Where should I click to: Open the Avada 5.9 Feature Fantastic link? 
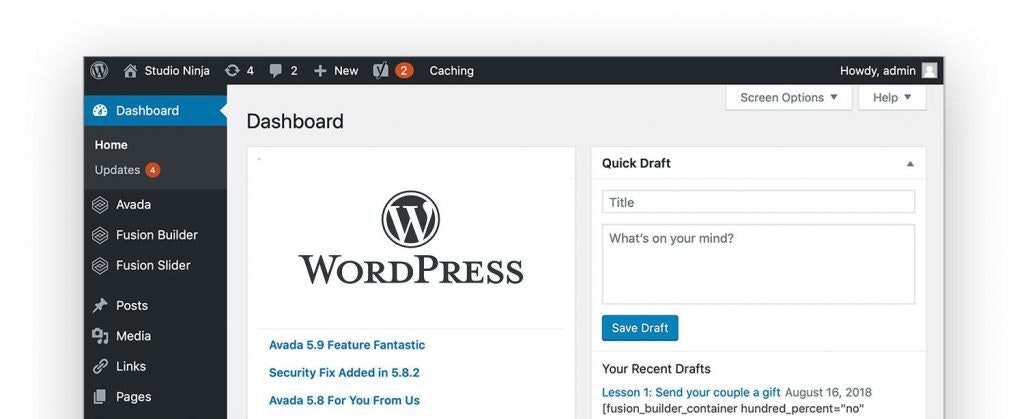(346, 345)
